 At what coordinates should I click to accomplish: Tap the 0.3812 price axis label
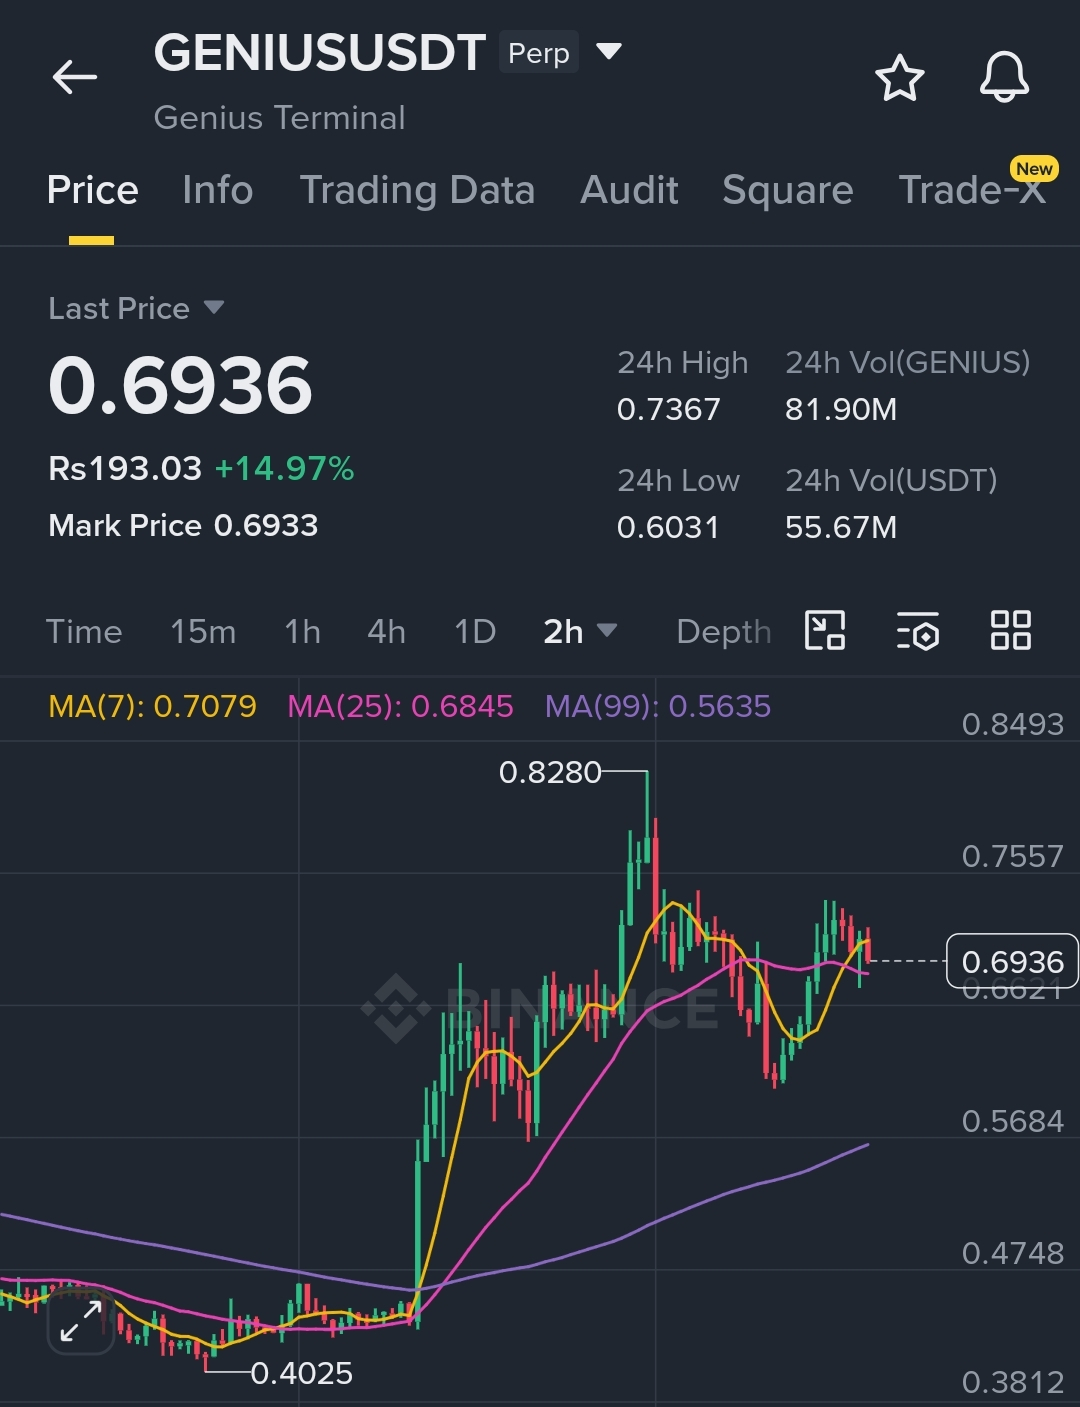click(x=1012, y=1383)
